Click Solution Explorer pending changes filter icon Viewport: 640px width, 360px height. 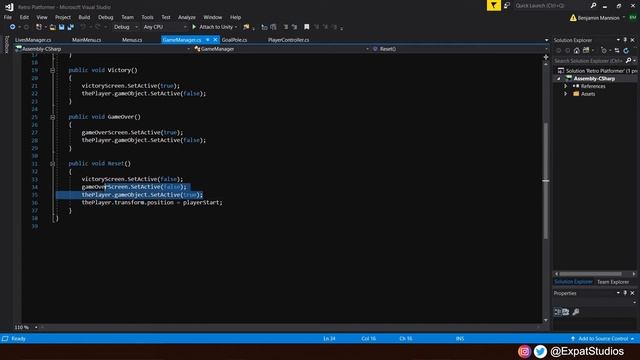pos(604,51)
